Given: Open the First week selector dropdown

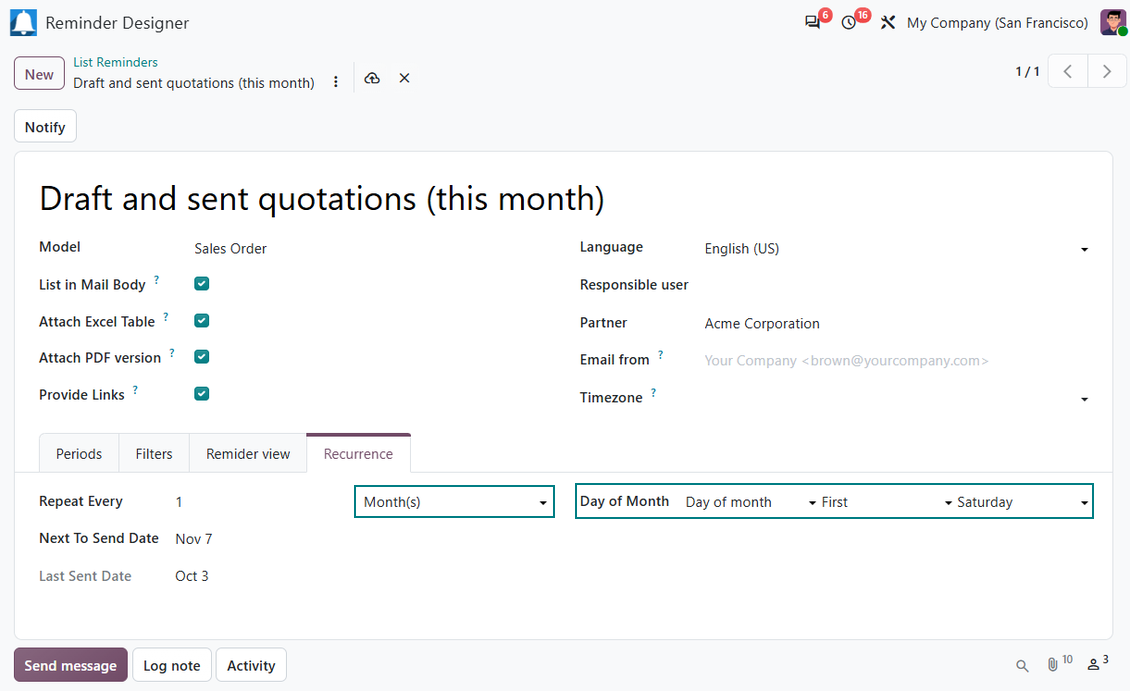Looking at the screenshot, I should pyautogui.click(x=886, y=502).
